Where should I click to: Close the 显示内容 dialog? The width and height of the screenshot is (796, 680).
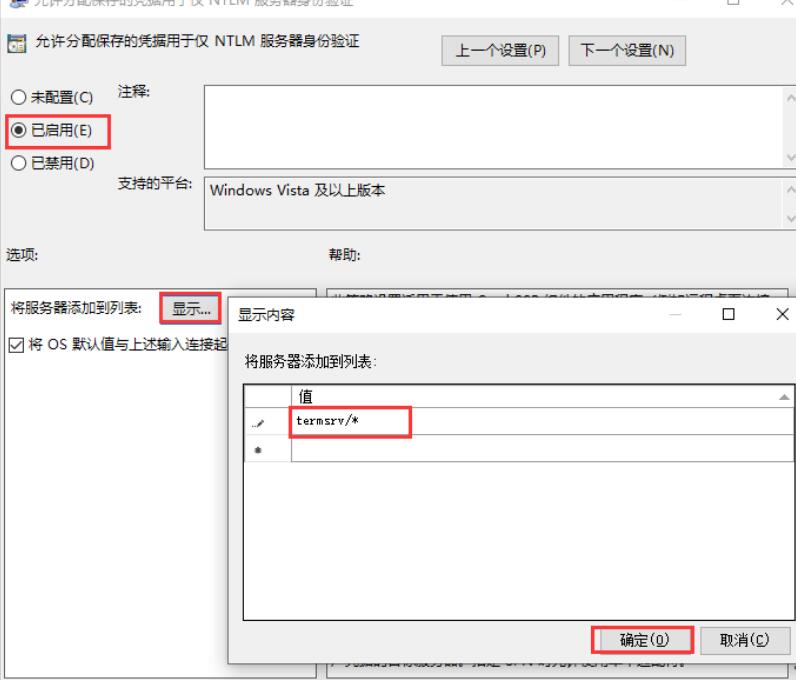point(782,314)
